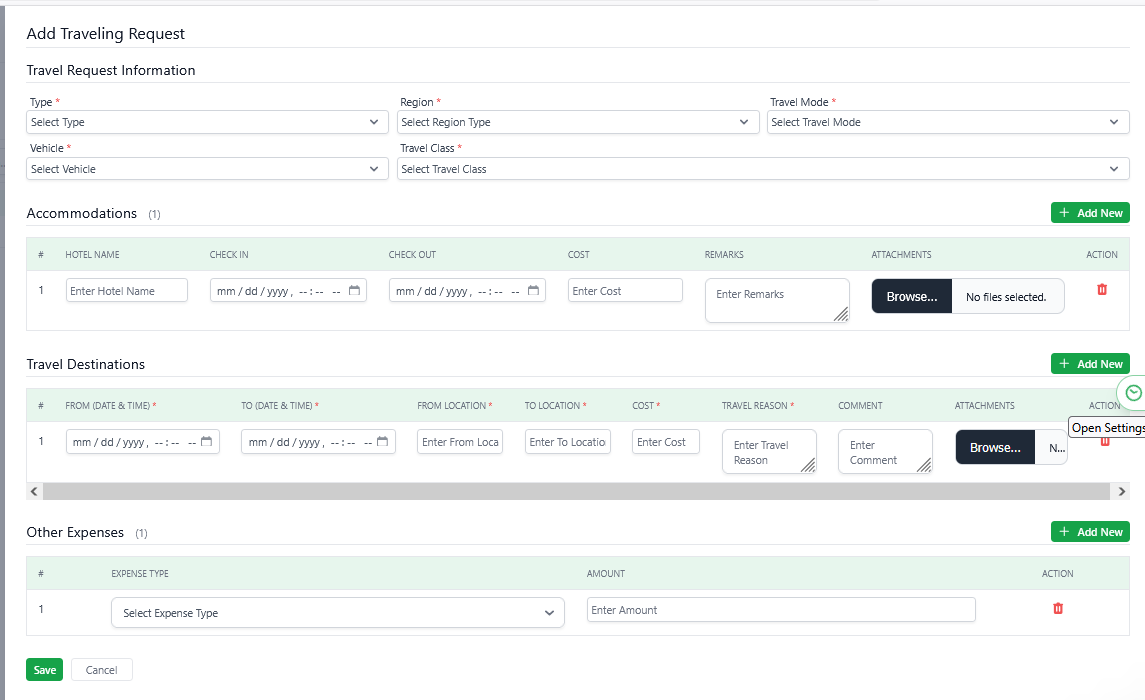Open the Select Region Type dropdown

(578, 122)
